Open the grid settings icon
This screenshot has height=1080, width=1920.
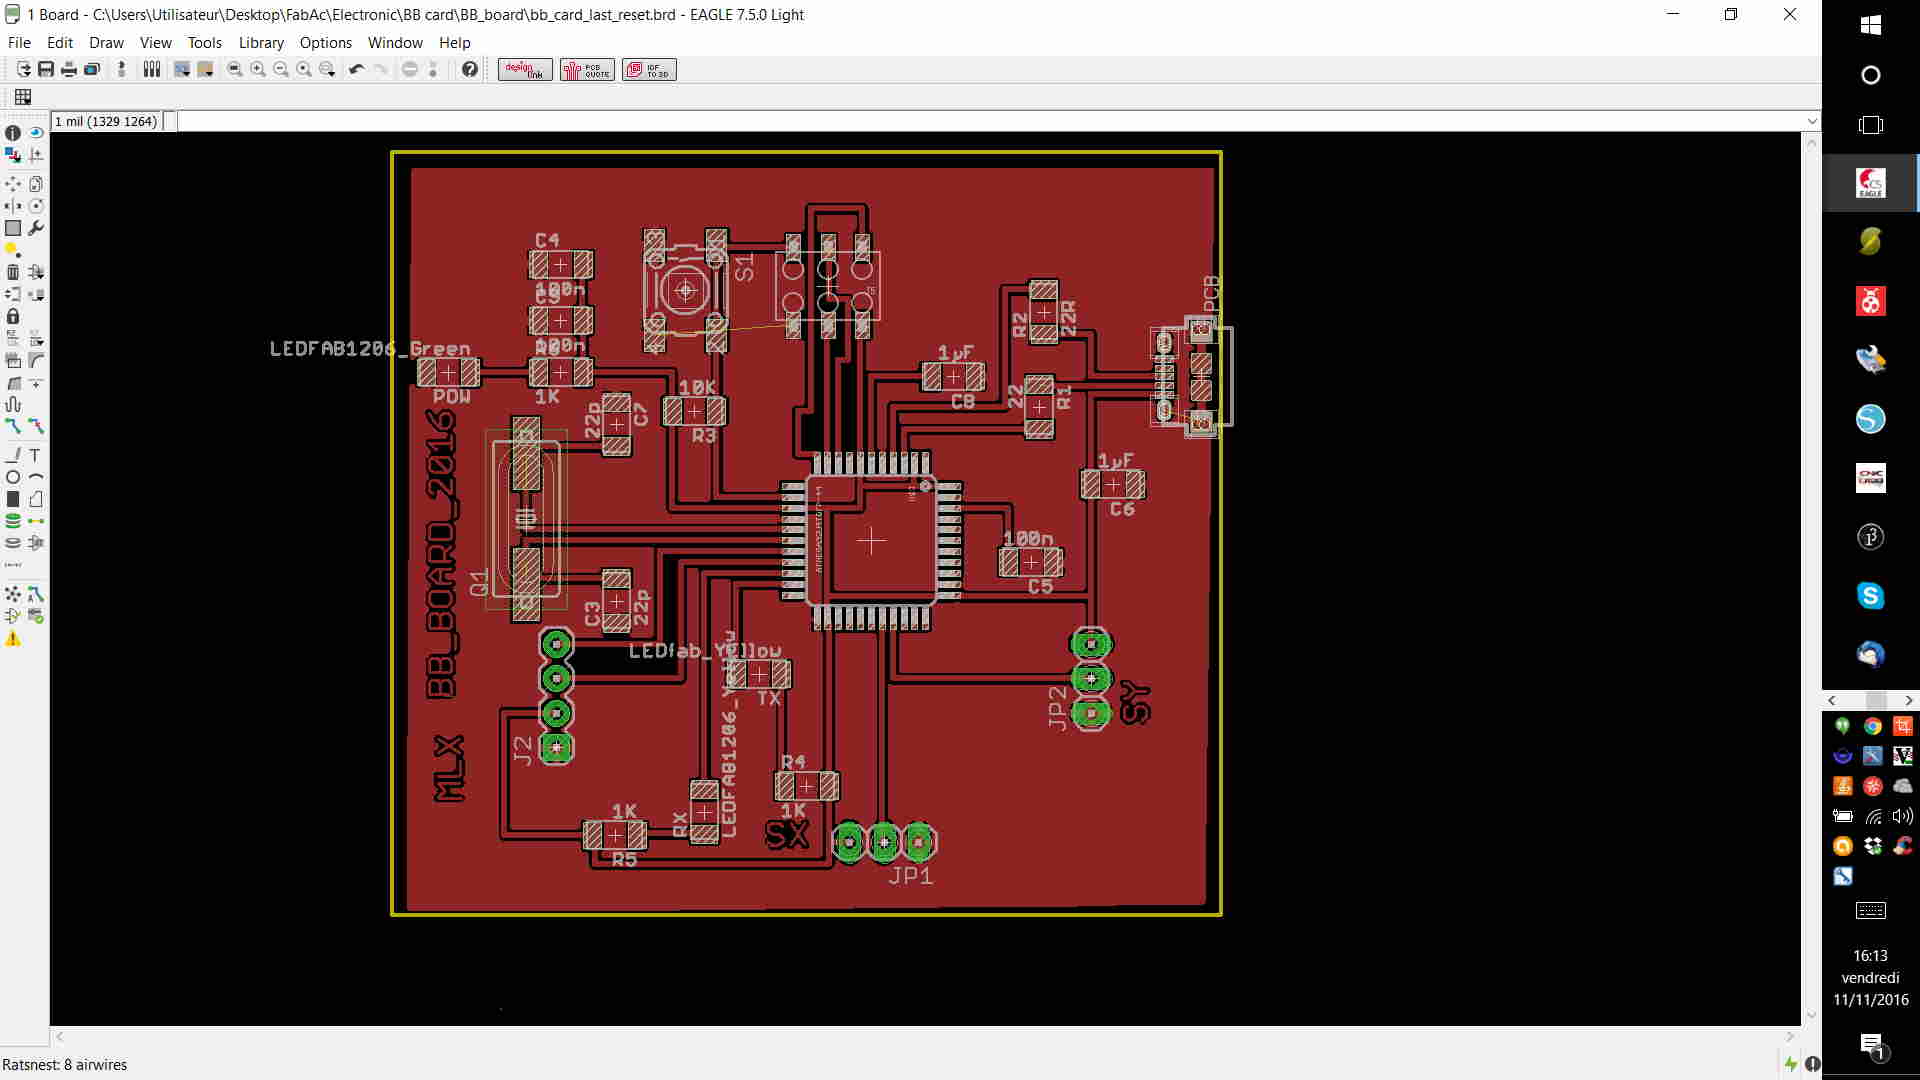pyautogui.click(x=22, y=97)
